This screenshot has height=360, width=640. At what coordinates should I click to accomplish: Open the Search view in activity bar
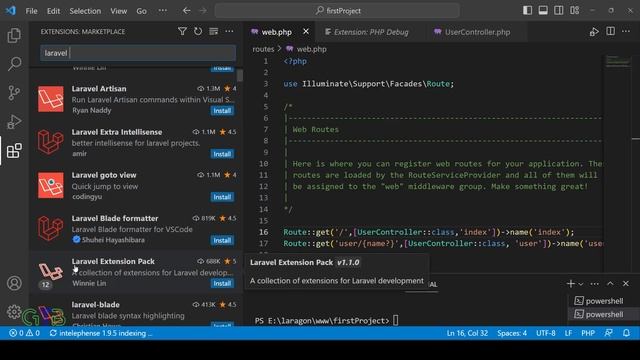tap(14, 64)
